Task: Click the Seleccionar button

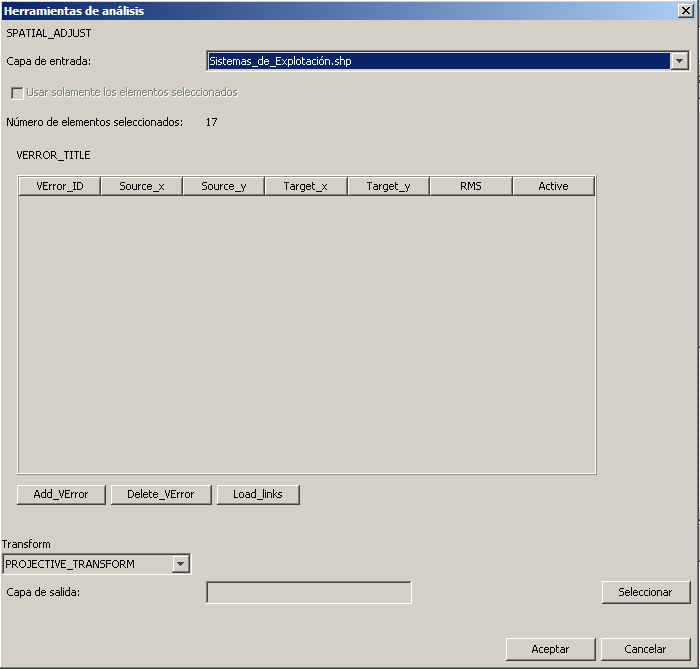Action: (646, 592)
